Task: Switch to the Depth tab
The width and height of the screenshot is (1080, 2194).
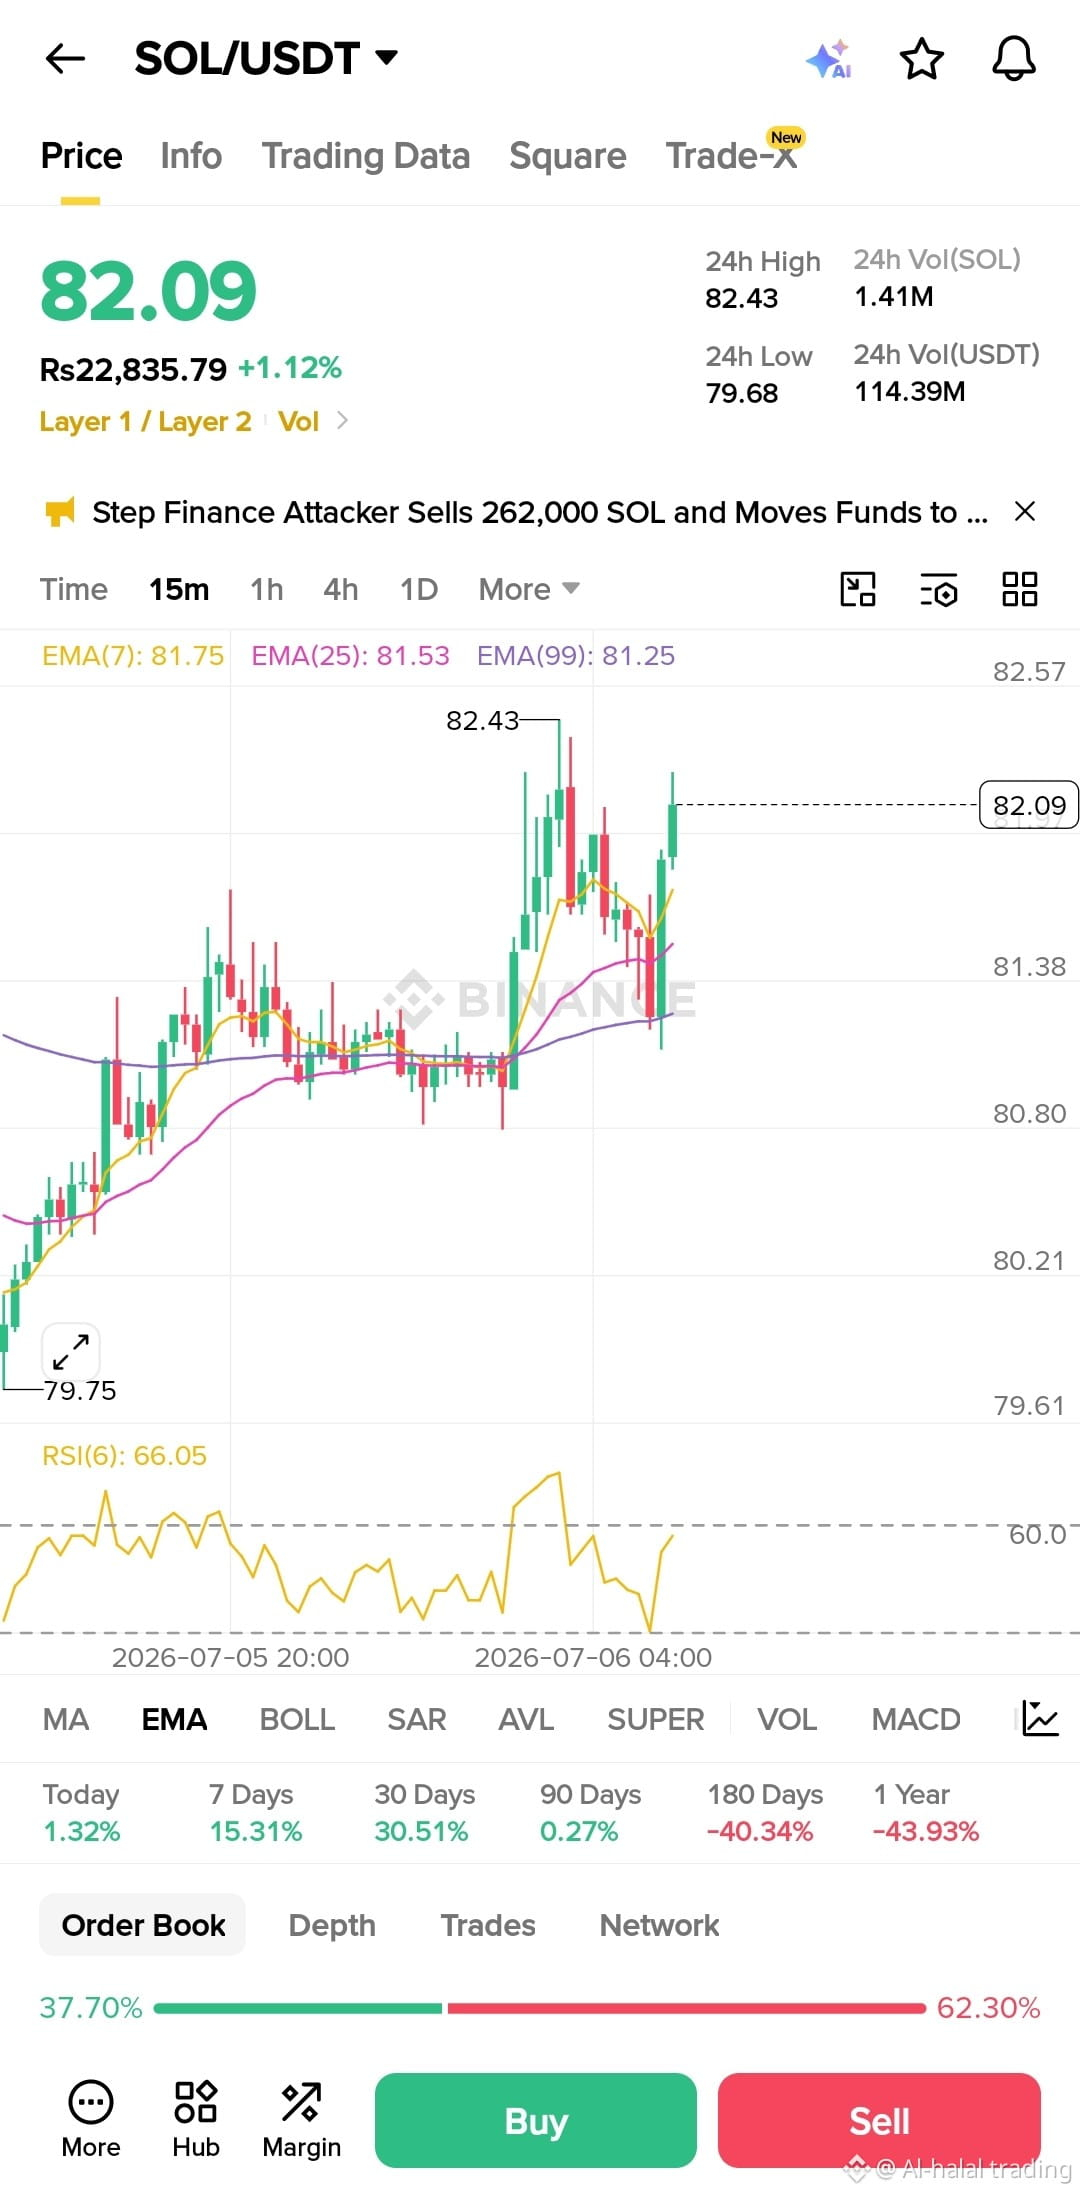Action: [332, 1925]
